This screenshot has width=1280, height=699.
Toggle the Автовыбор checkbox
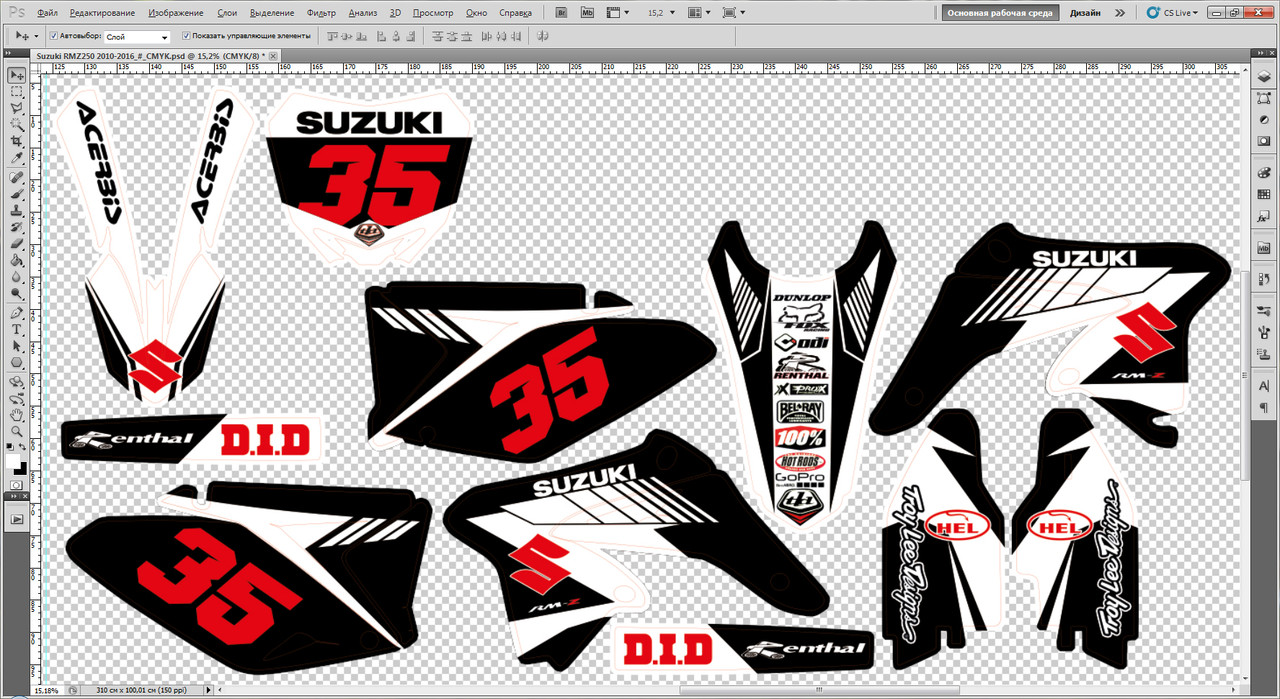[54, 35]
